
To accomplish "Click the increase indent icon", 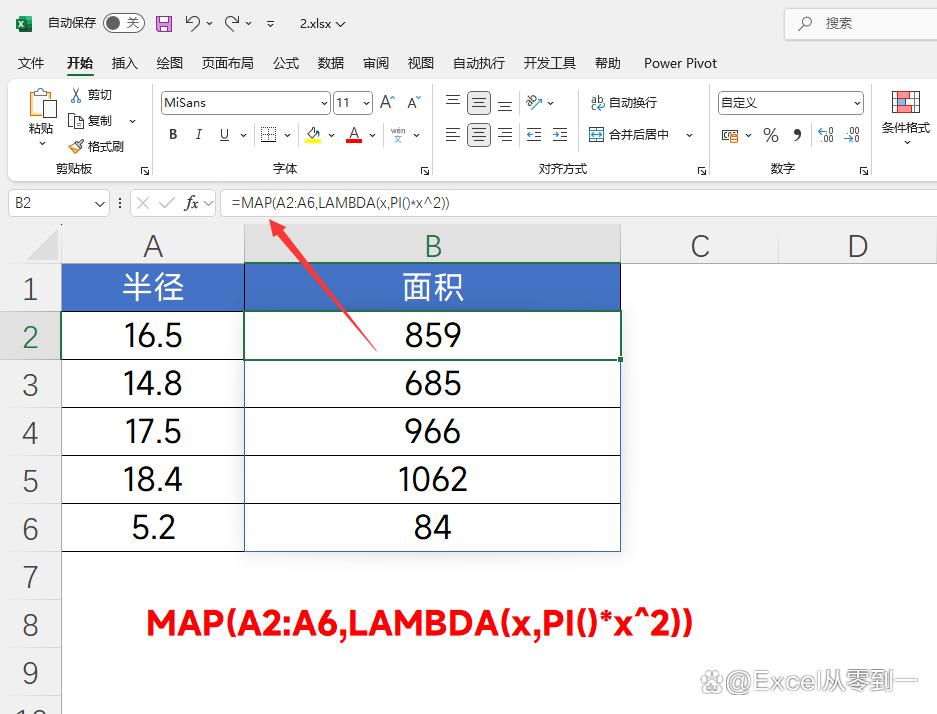I will [559, 135].
